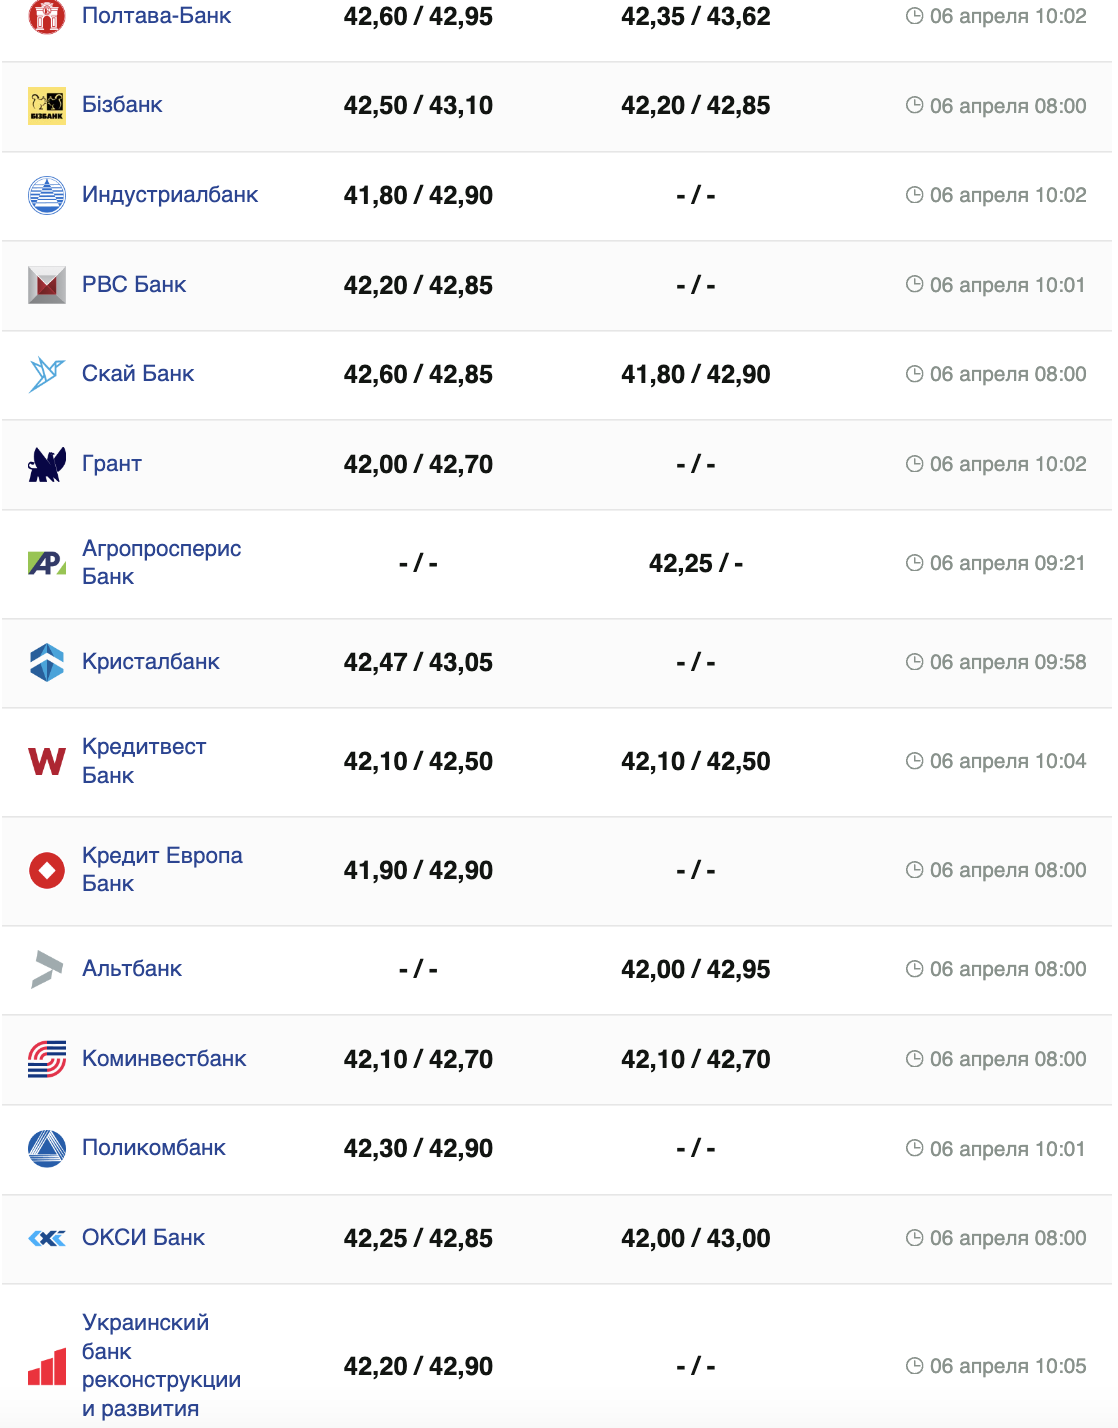Click the Скай Банк bird logo
This screenshot has height=1428, width=1118.
tap(46, 374)
